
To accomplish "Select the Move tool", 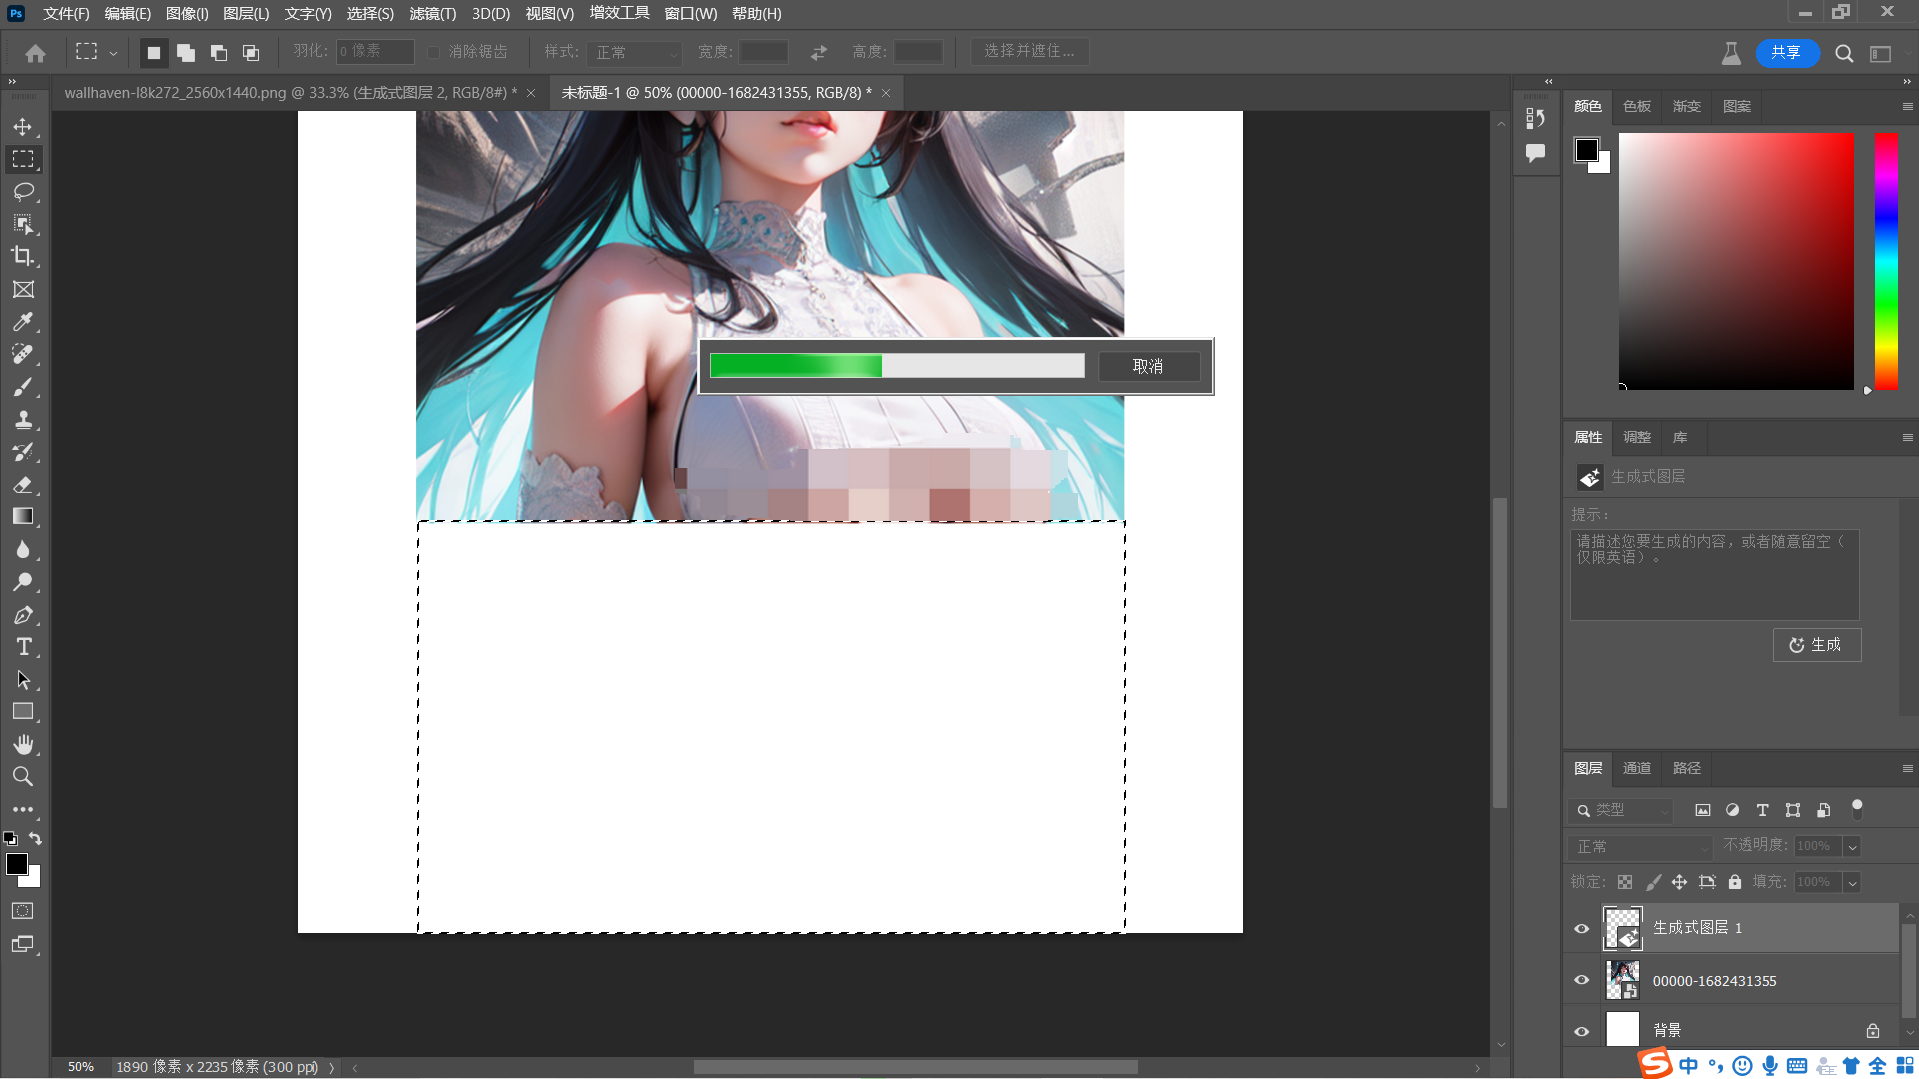I will [x=23, y=127].
